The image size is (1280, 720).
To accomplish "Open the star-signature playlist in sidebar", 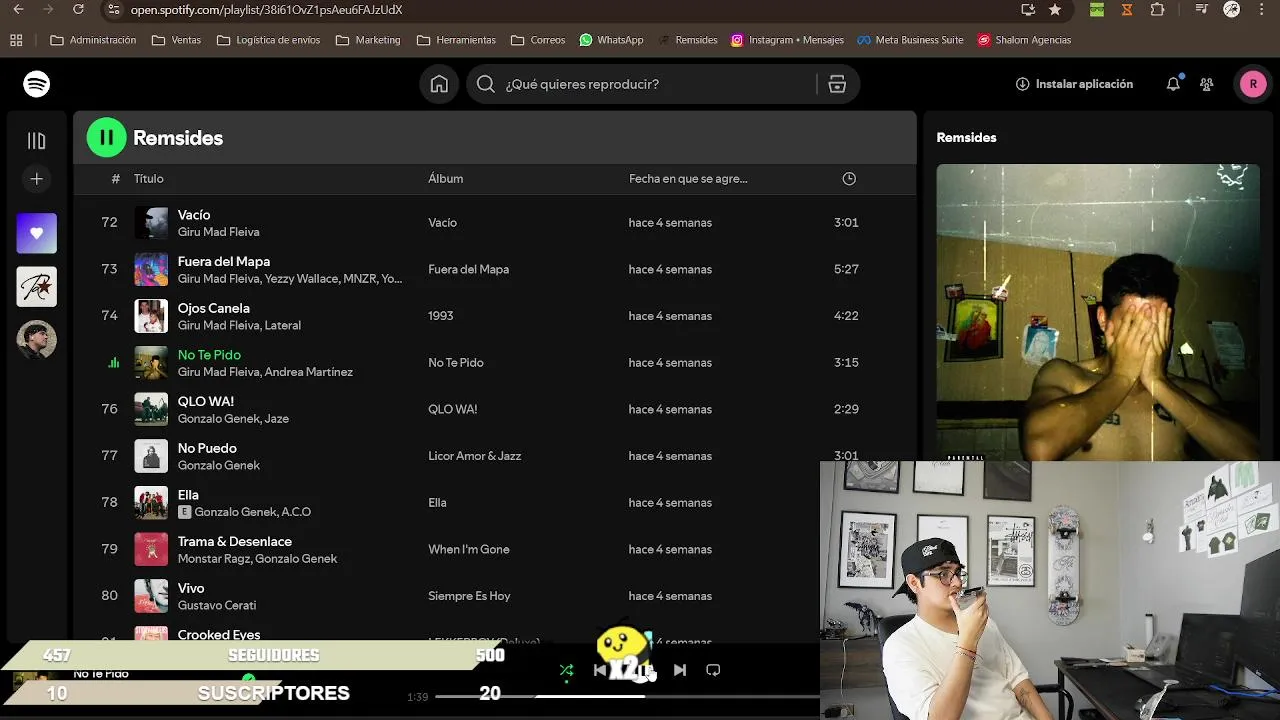I will [37, 287].
